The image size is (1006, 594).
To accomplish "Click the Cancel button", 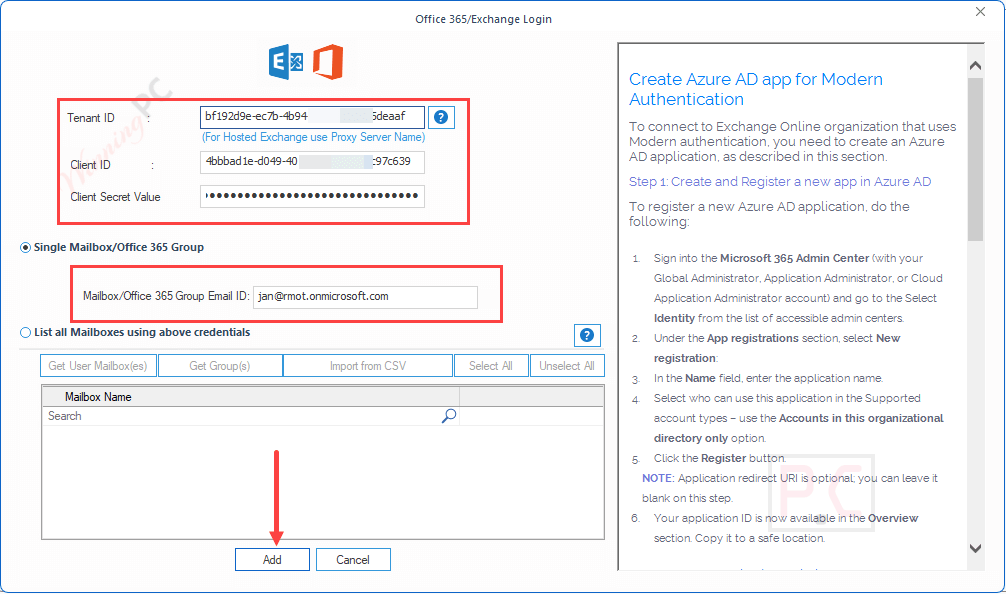I will (x=353, y=559).
